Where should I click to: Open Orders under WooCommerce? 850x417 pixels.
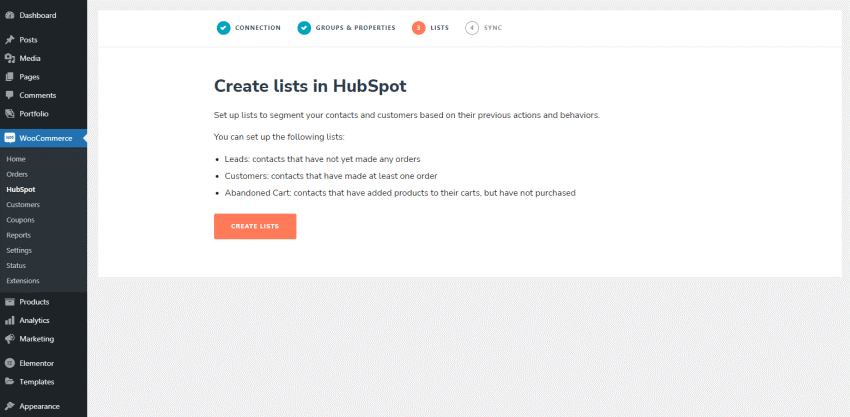pyautogui.click(x=17, y=174)
